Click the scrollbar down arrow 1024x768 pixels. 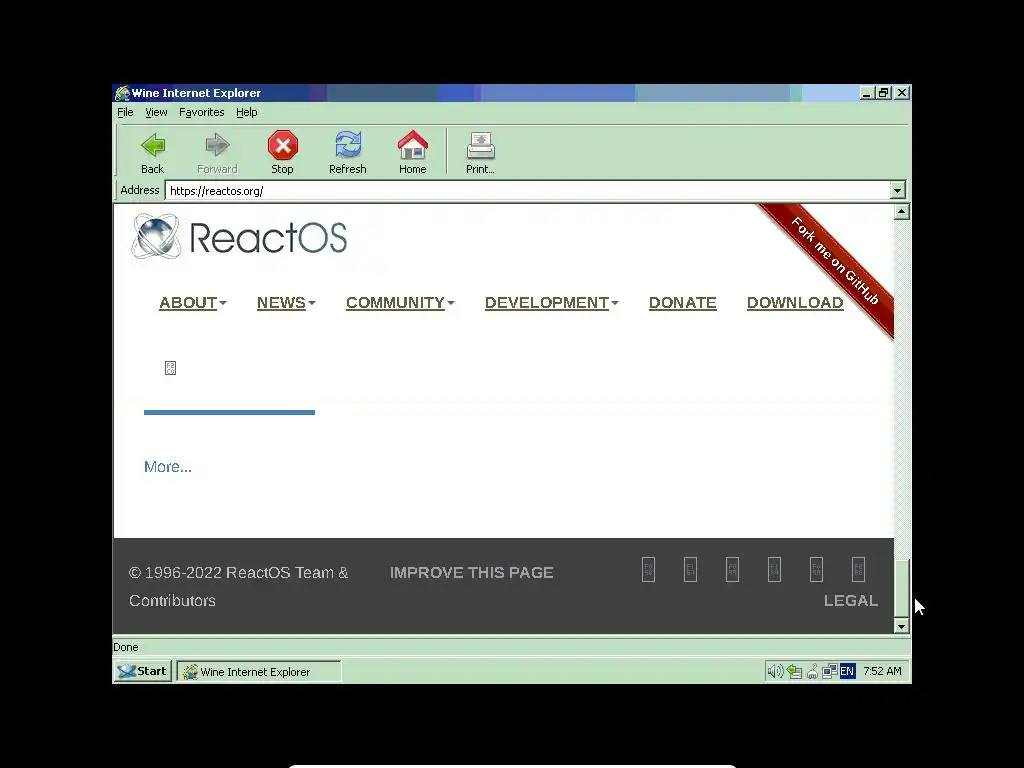tap(901, 626)
